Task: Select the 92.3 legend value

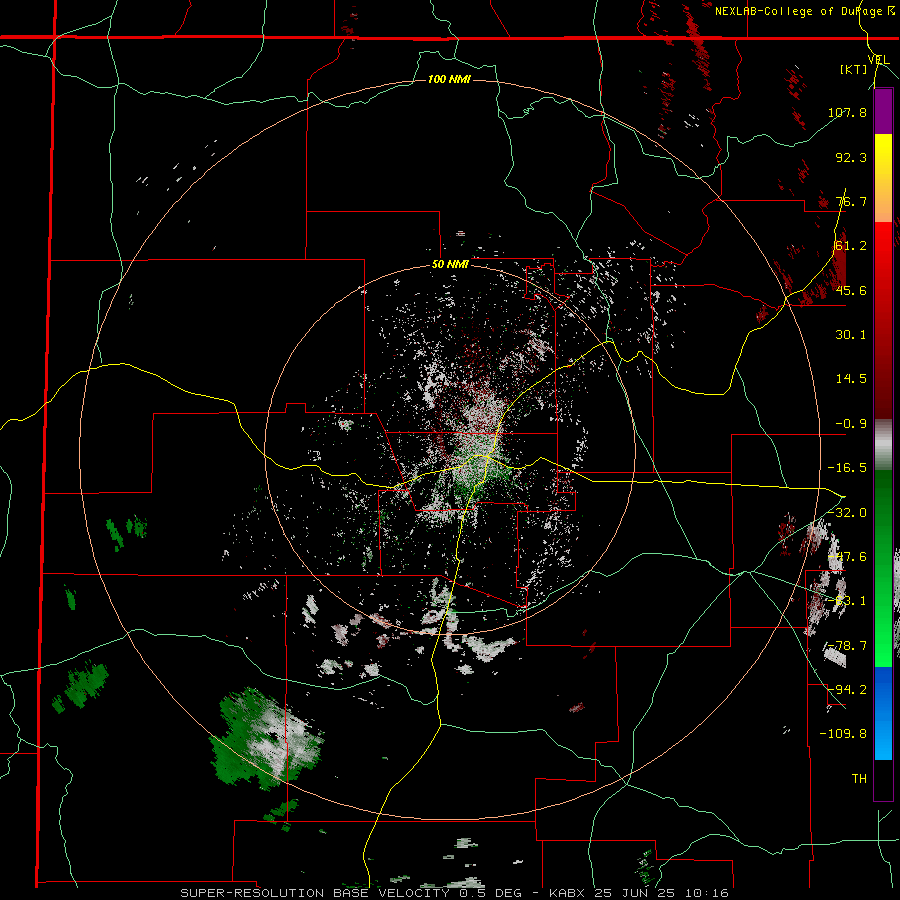Action: click(851, 157)
